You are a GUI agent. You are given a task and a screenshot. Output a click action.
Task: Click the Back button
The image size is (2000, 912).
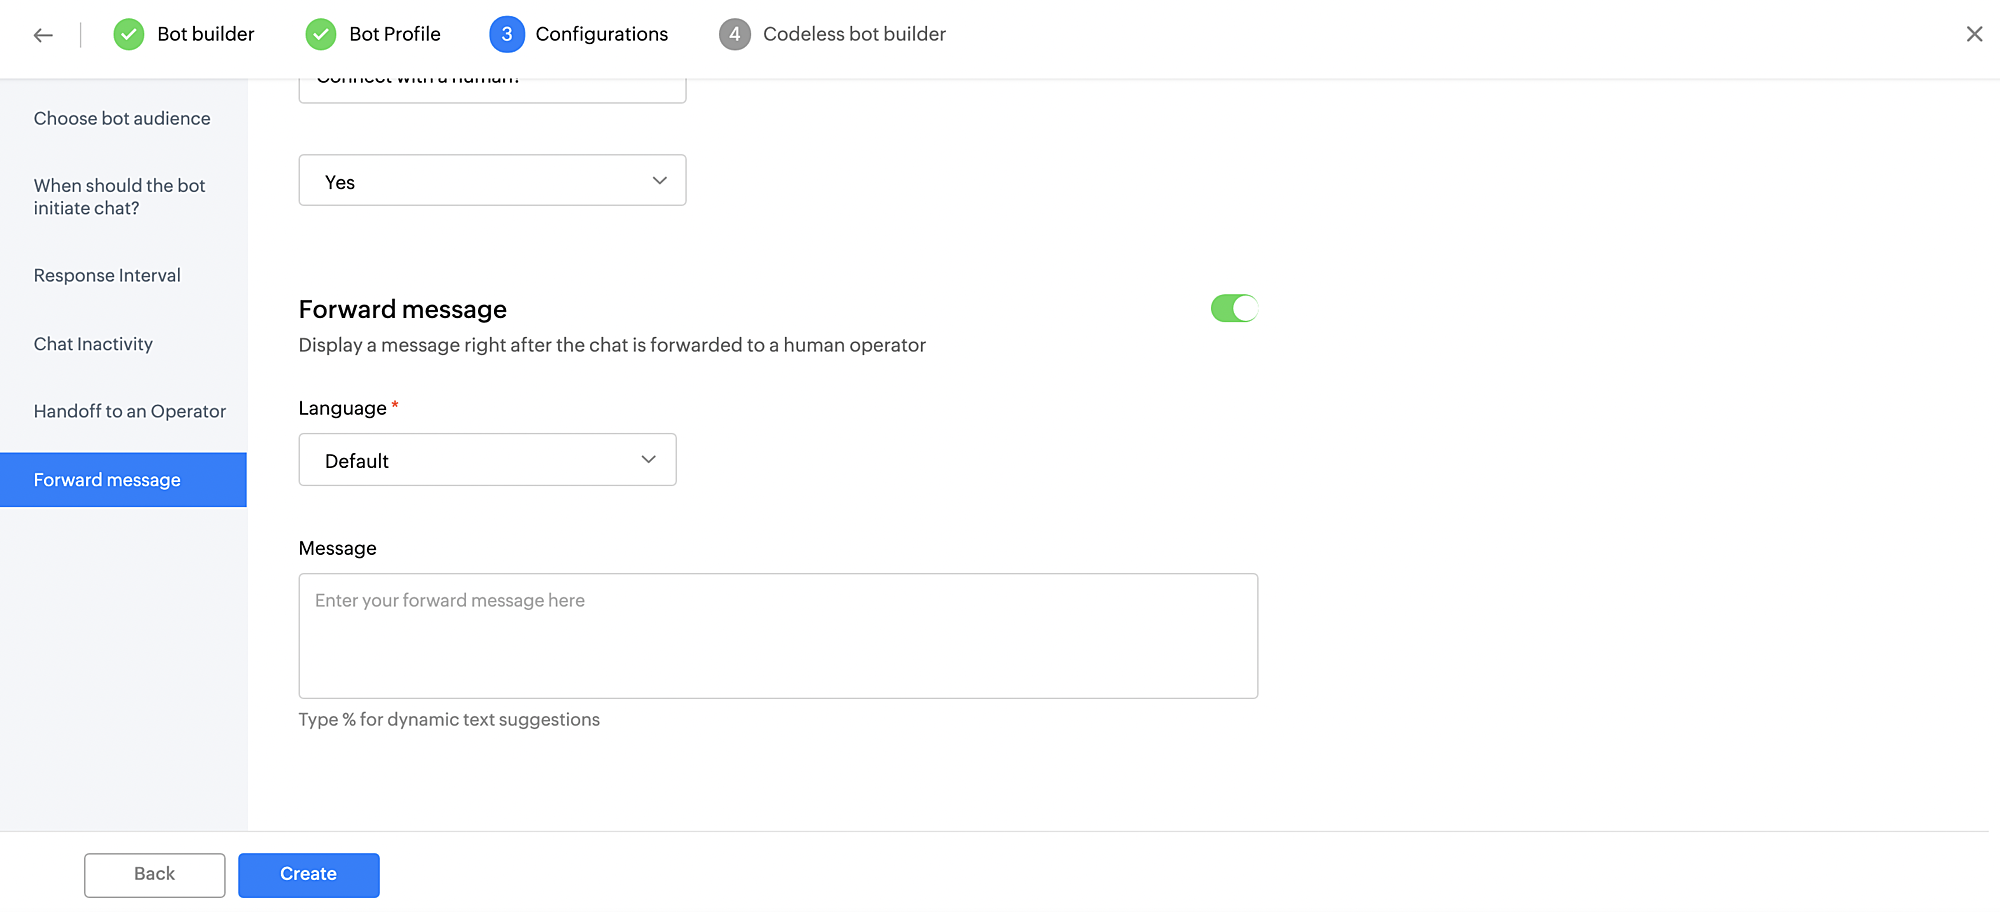(x=155, y=875)
